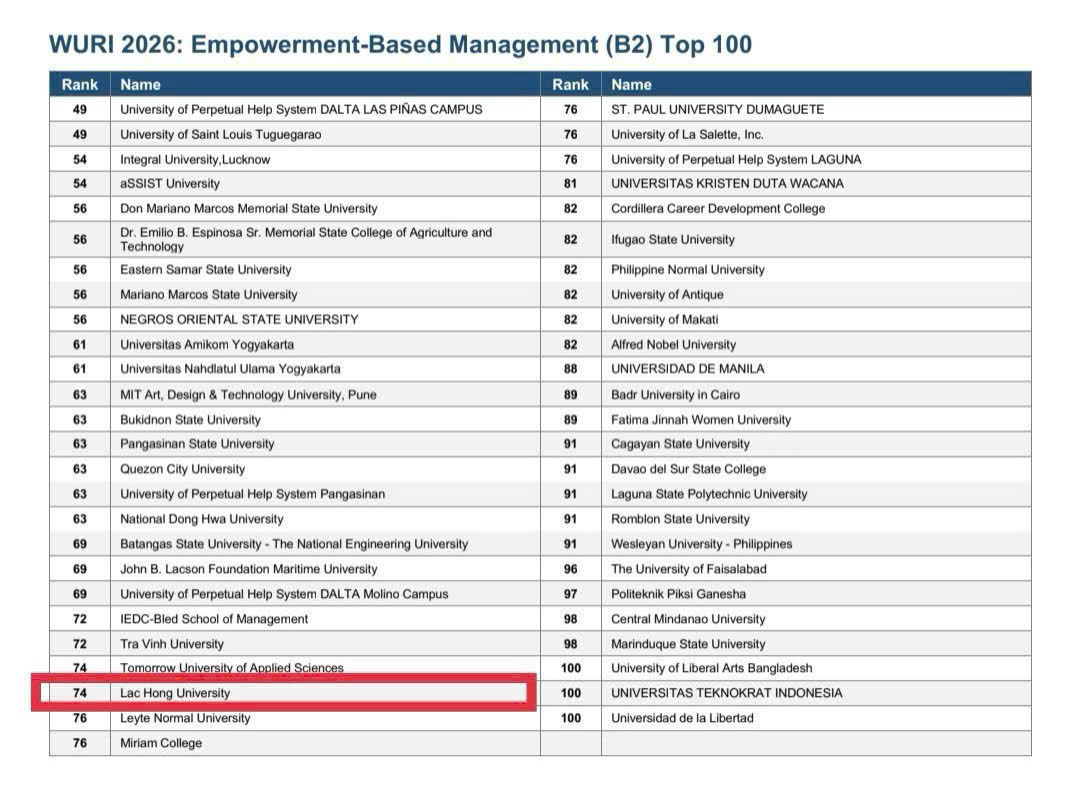This screenshot has width=1080, height=798.
Task: Select National Dong Hwa University
Action: point(201,519)
